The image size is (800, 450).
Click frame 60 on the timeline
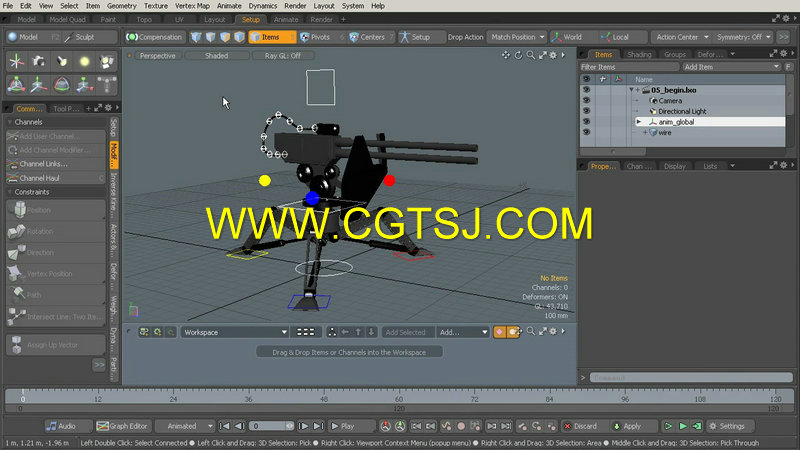click(399, 398)
